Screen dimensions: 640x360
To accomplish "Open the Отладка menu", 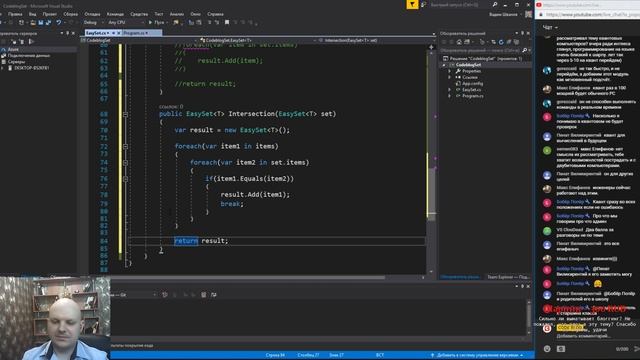I will 92,14.
